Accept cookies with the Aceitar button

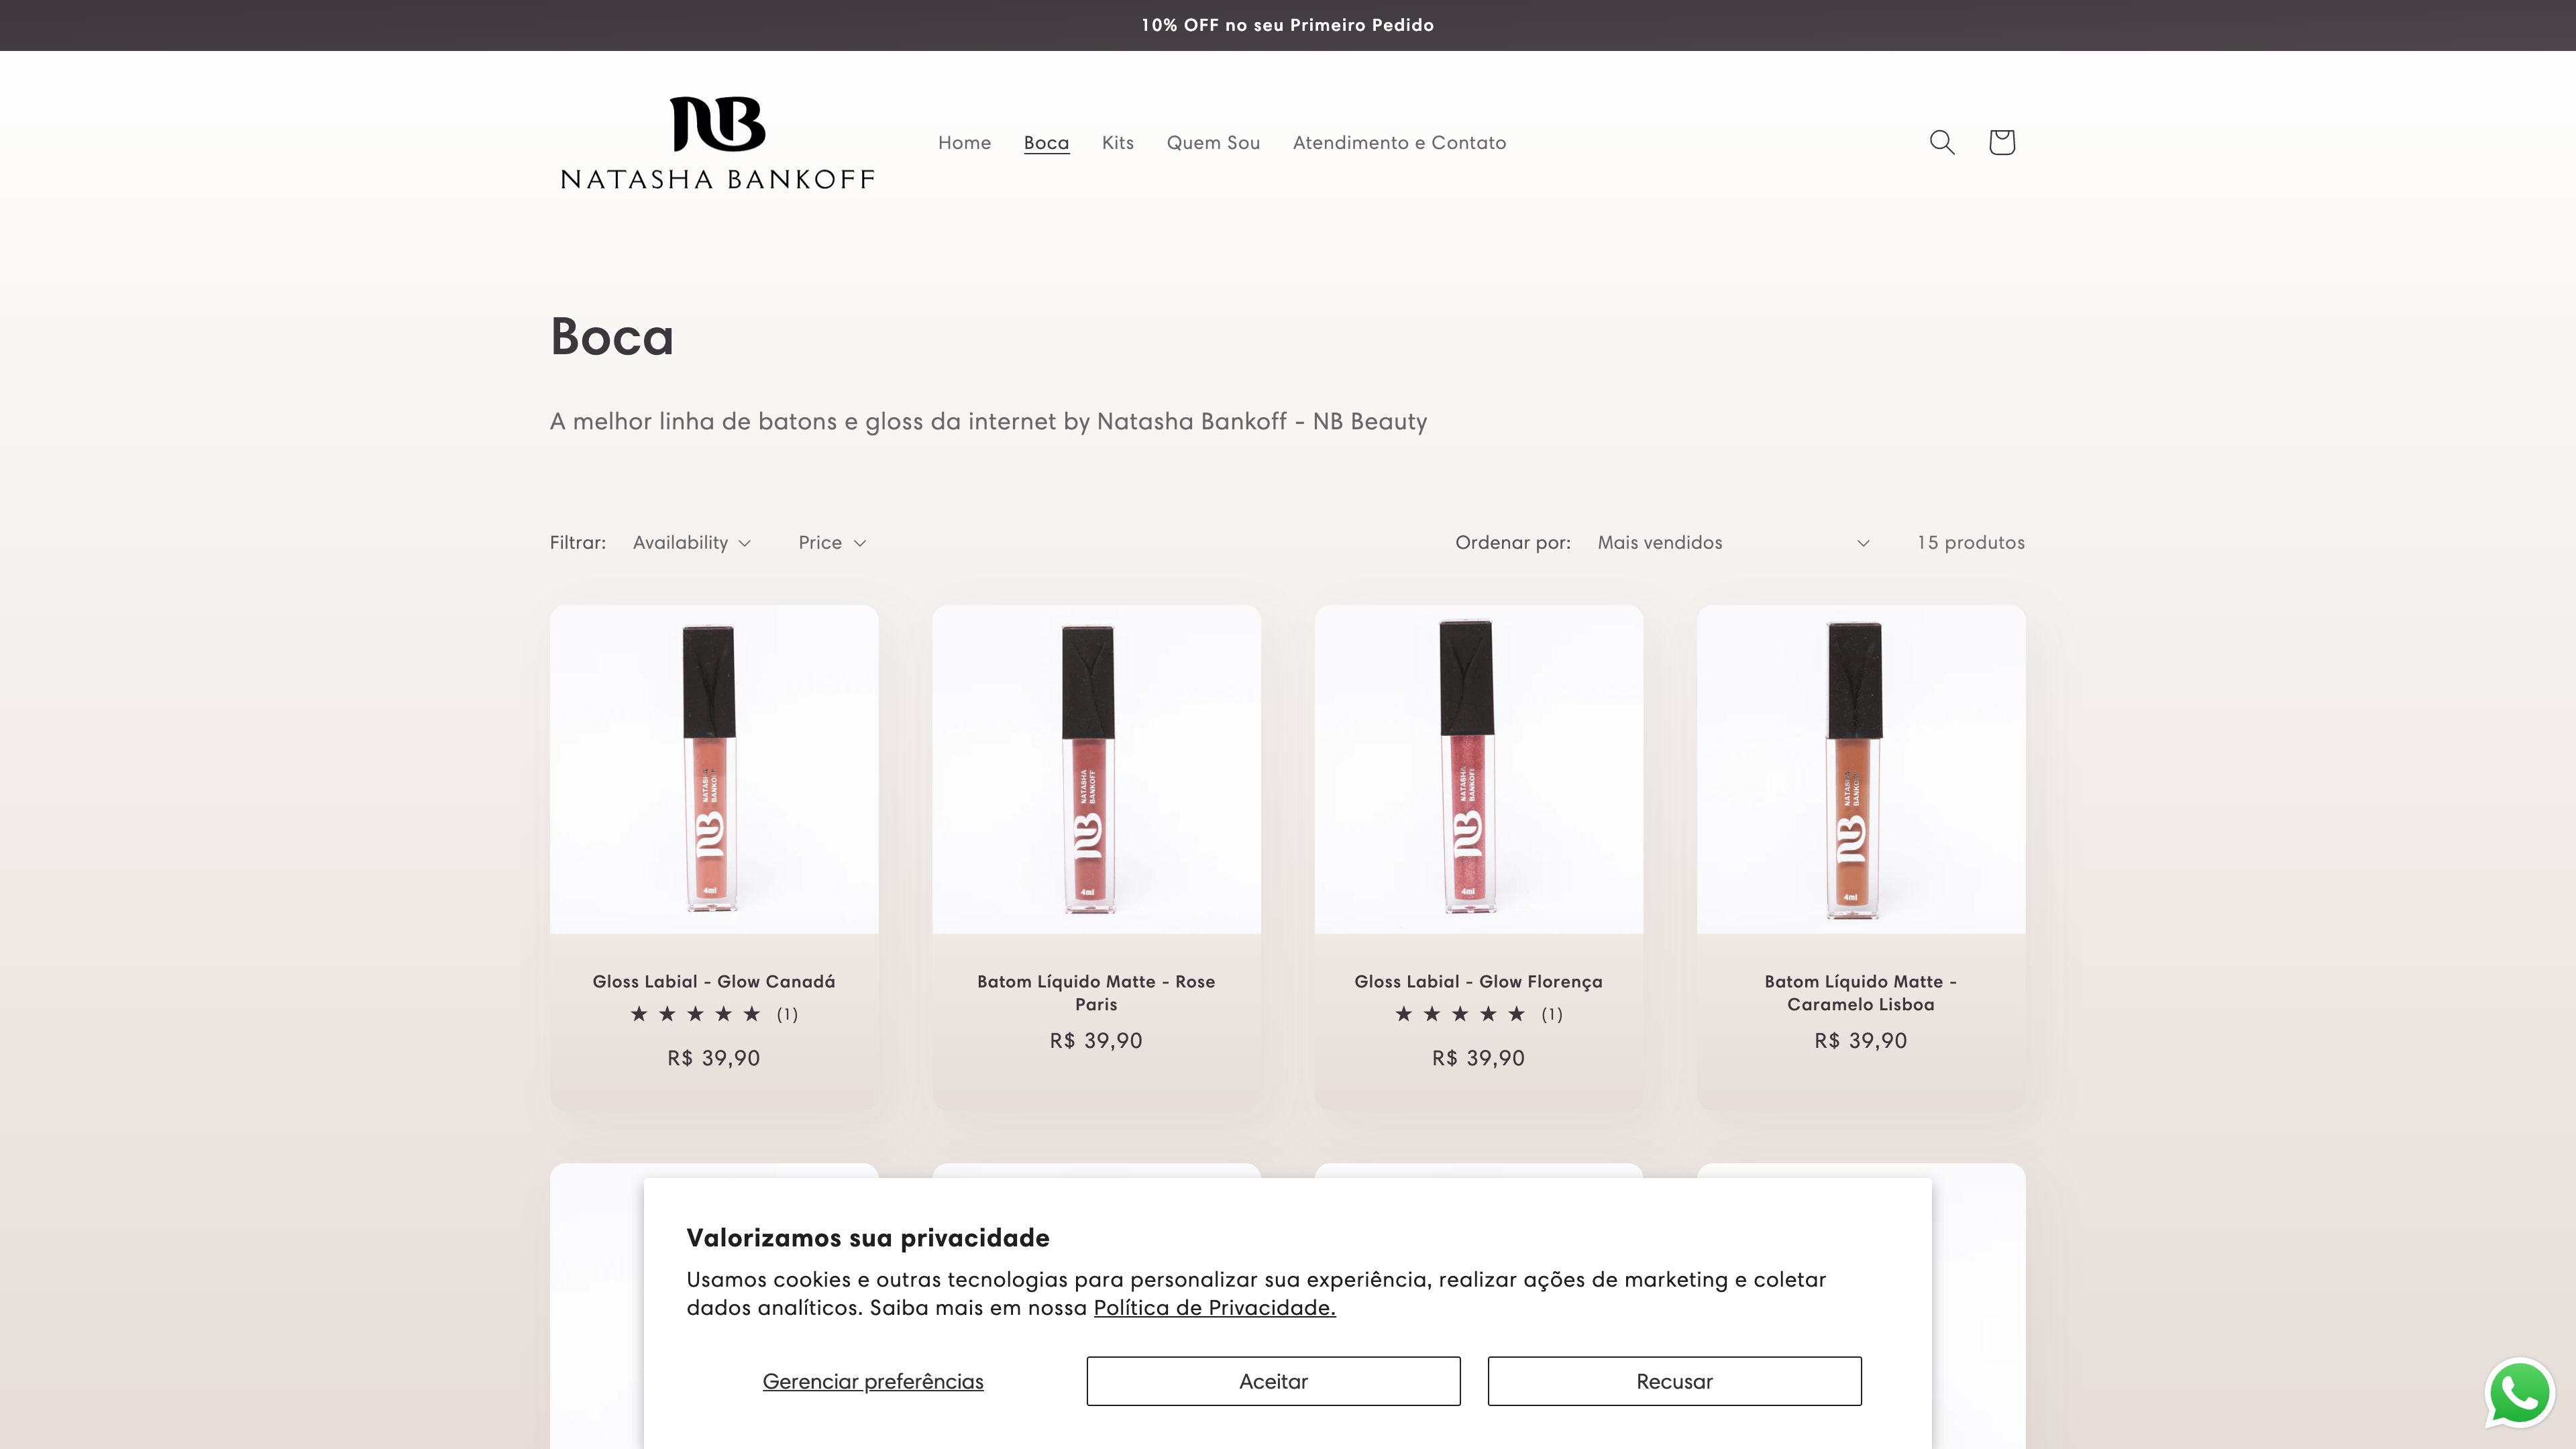(x=1273, y=1381)
